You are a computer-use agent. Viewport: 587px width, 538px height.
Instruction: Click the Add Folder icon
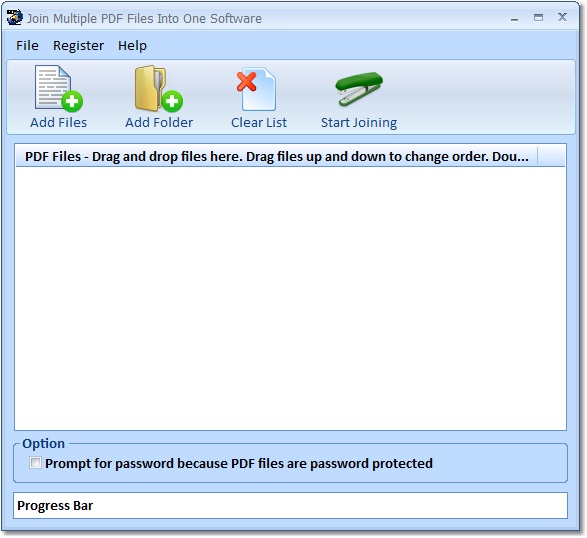click(159, 88)
